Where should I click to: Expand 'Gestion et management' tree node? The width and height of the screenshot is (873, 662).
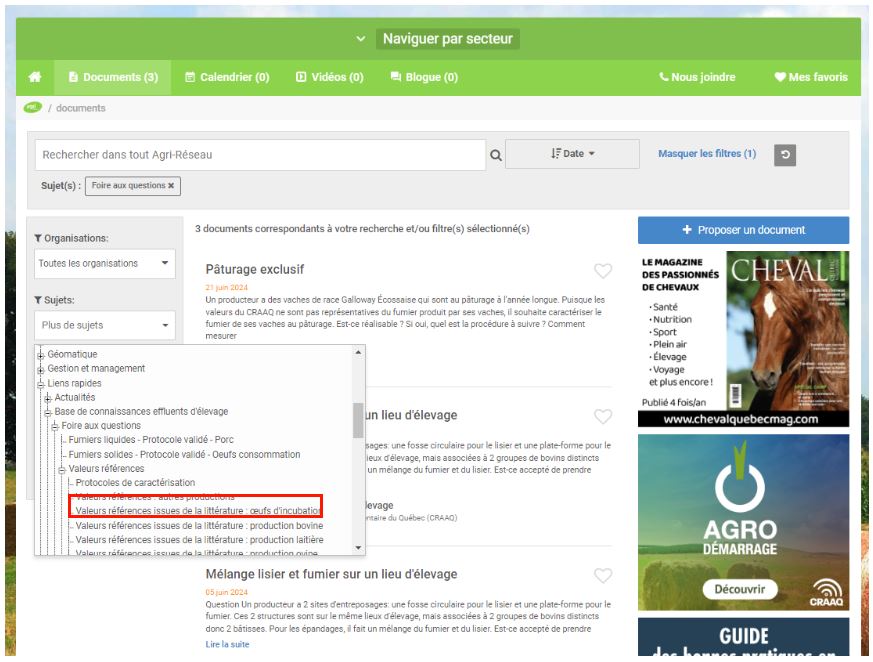(41, 369)
